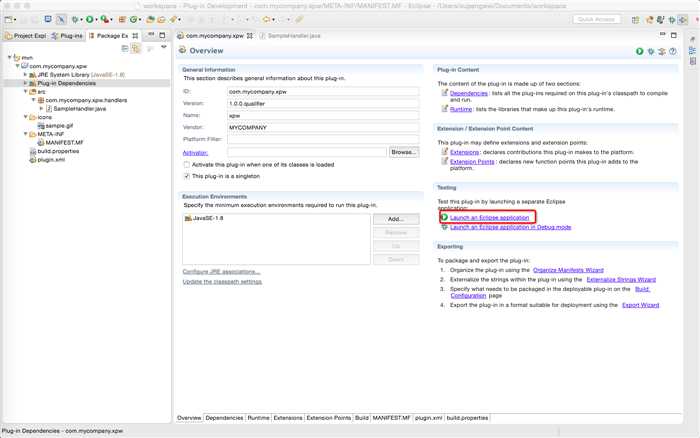The image size is (700, 438).
Task: Click the Debug bug icon in main toolbar
Action: pyautogui.click(x=75, y=20)
